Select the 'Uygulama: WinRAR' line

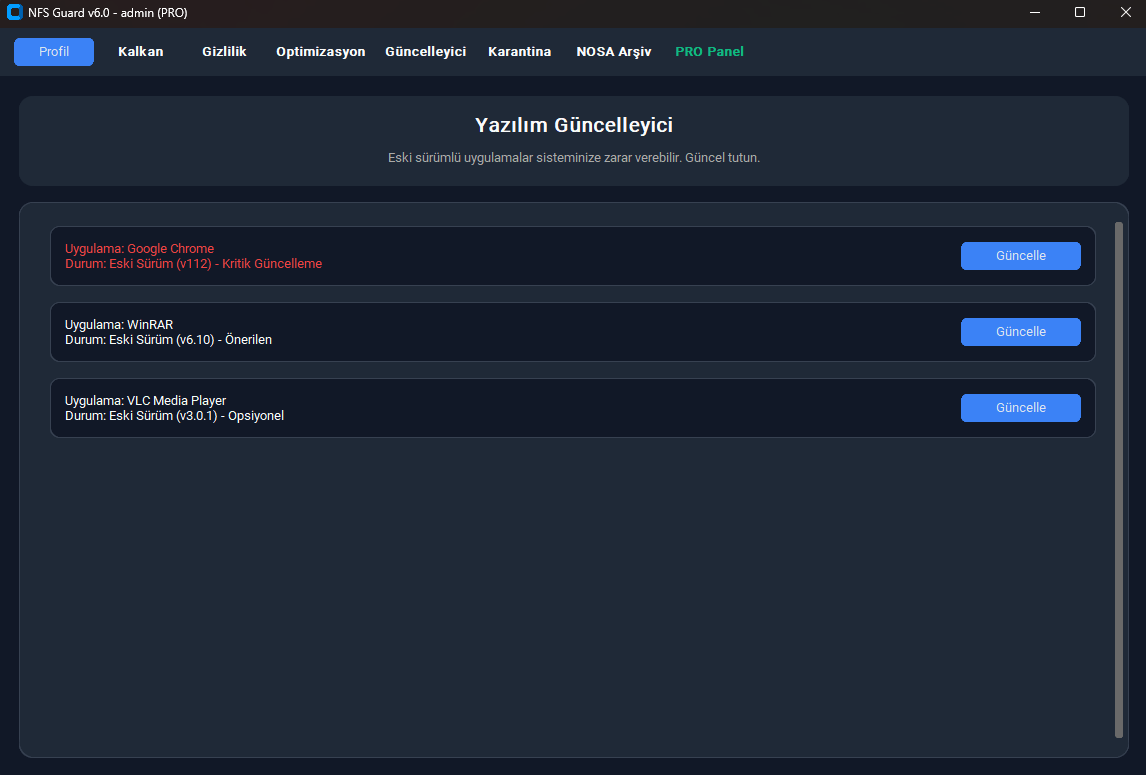[119, 325]
